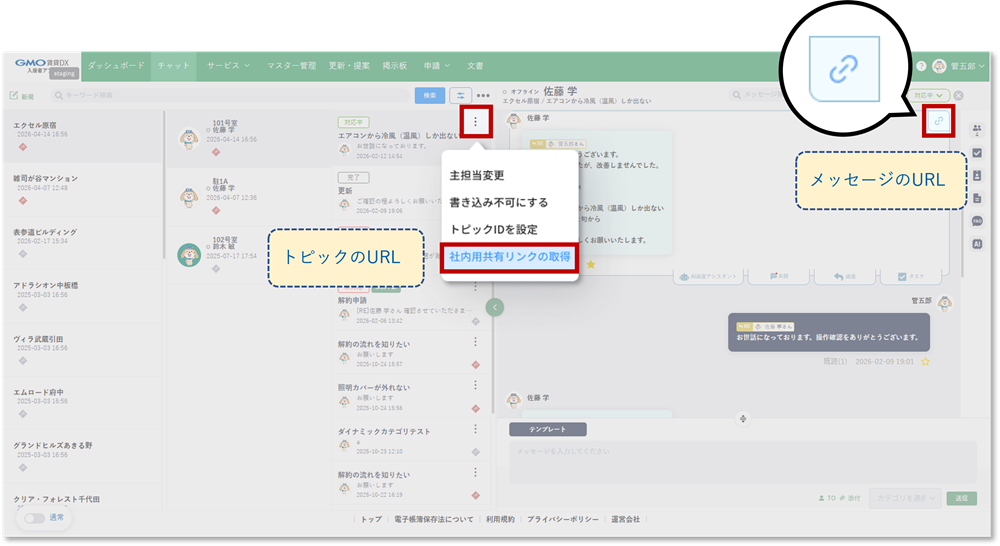
Task: Expand the サービス dropdown menu
Action: 228,66
